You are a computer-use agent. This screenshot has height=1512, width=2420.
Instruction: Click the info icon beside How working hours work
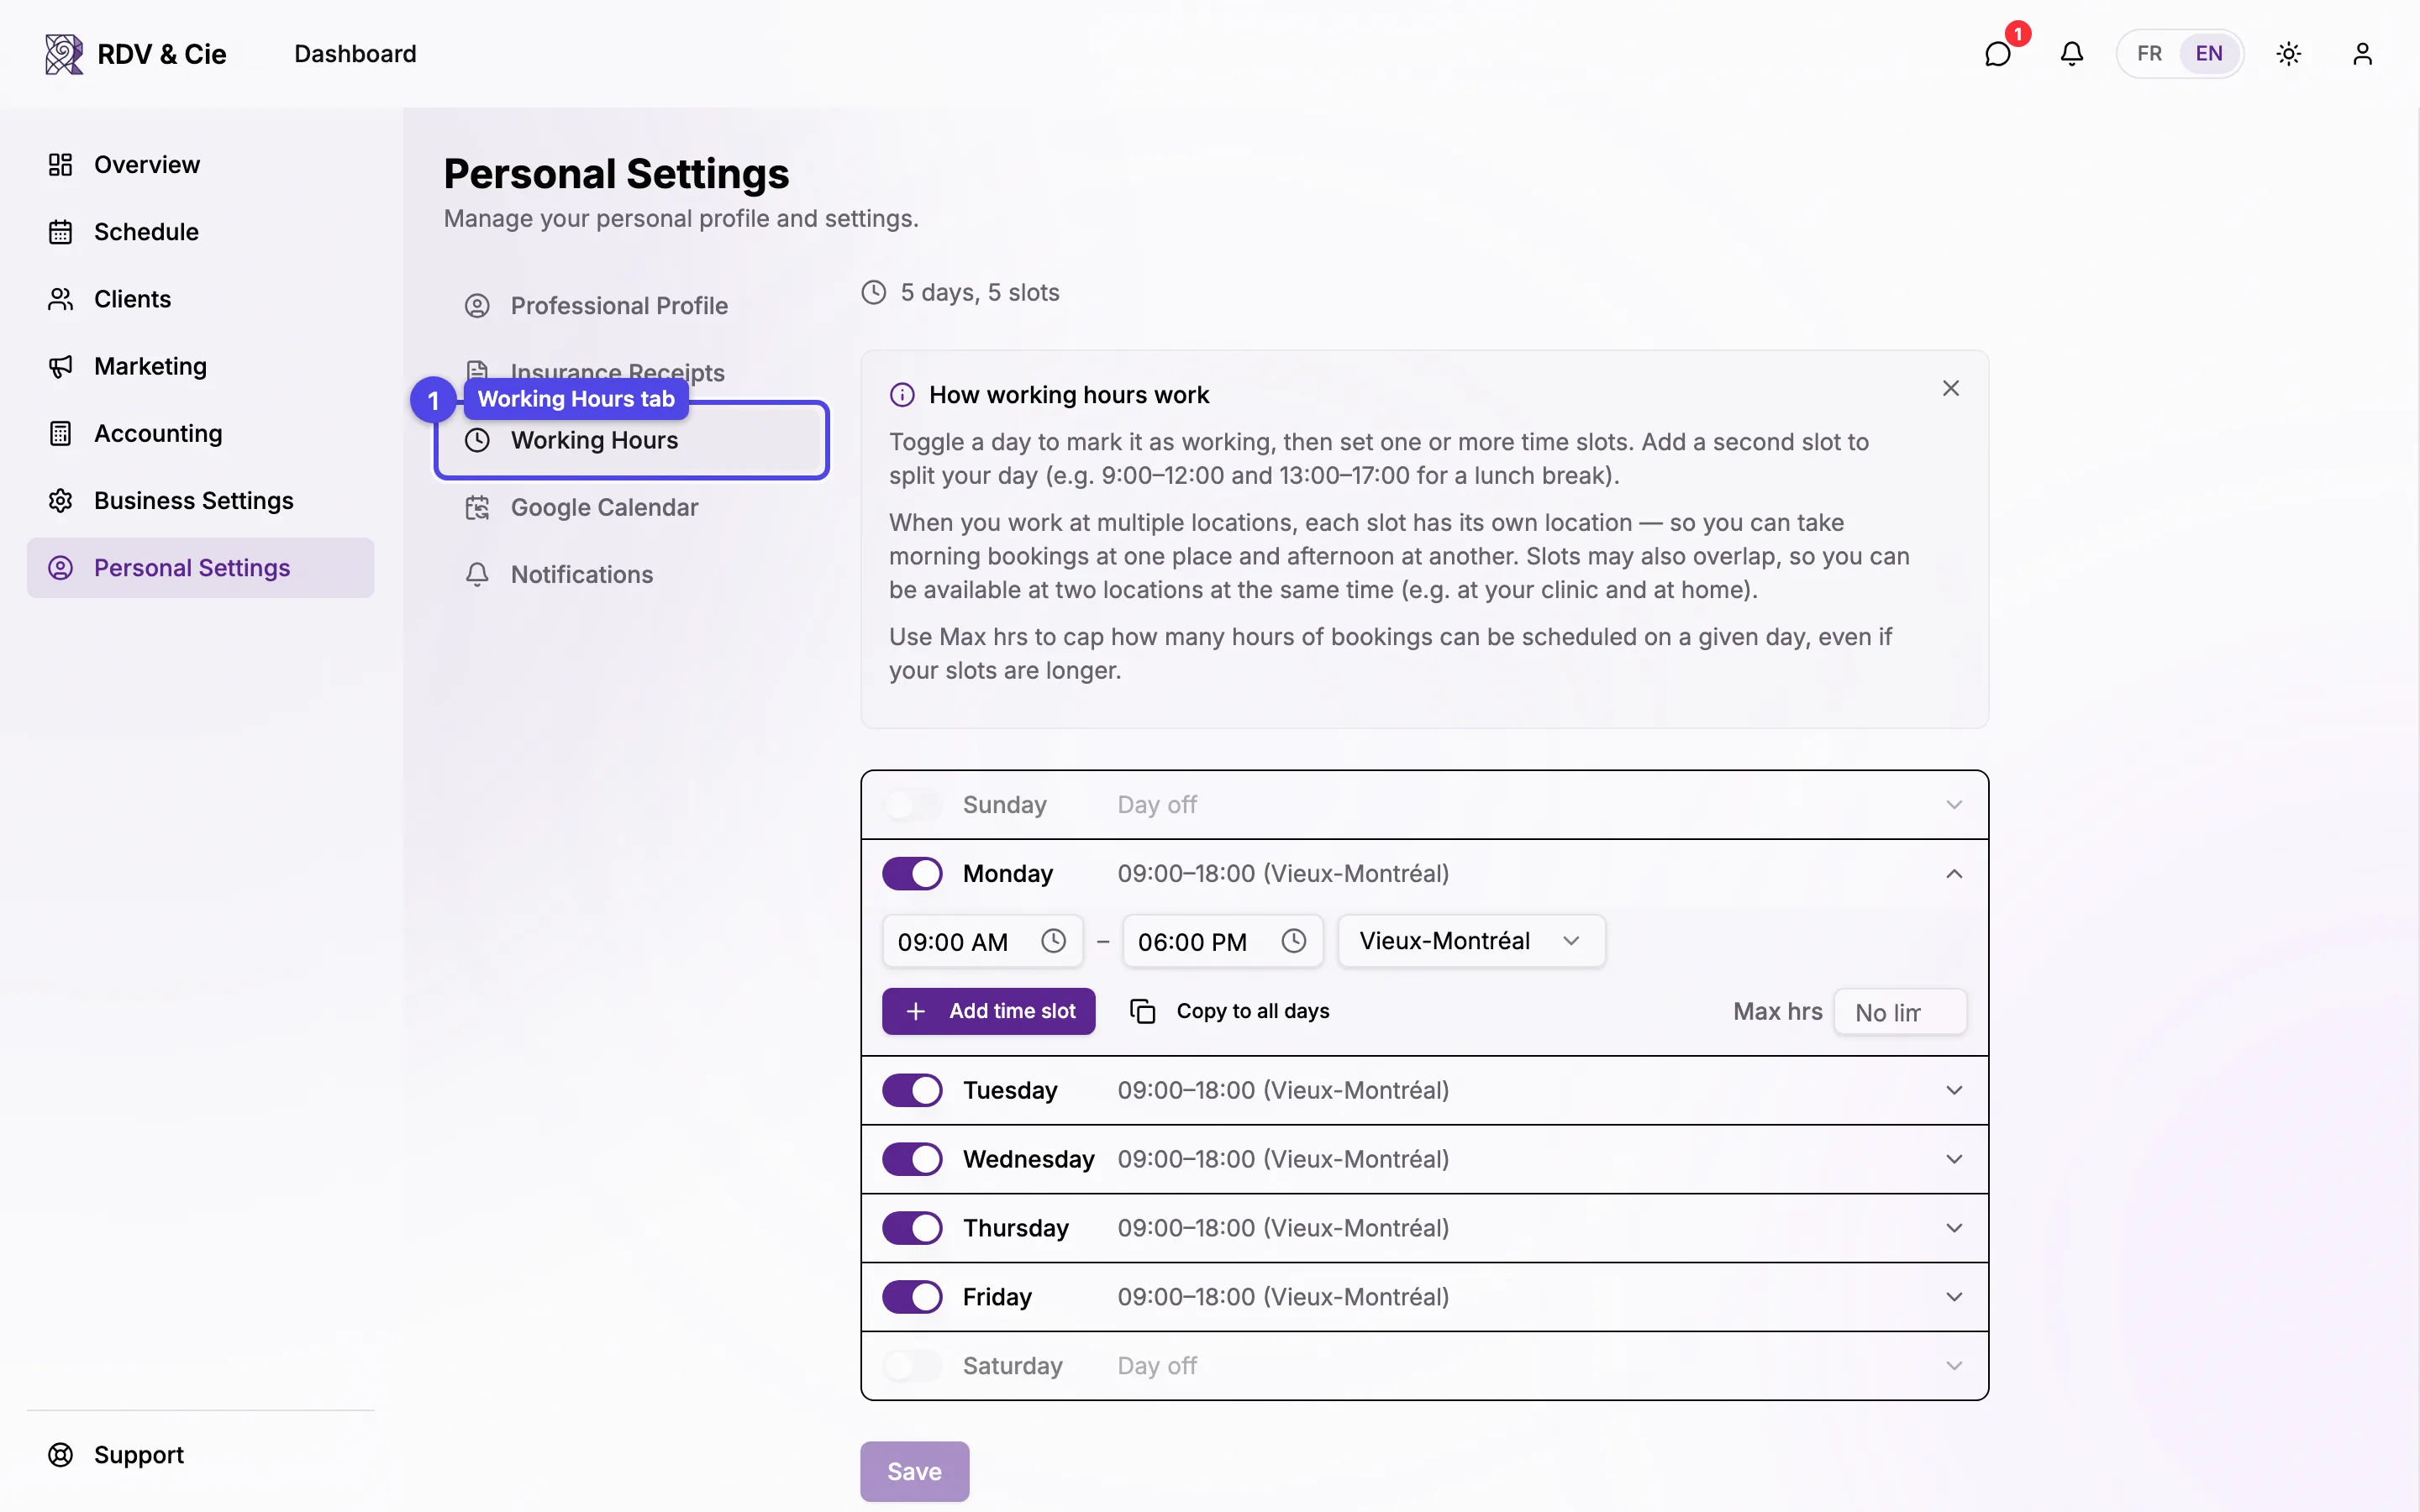click(902, 395)
